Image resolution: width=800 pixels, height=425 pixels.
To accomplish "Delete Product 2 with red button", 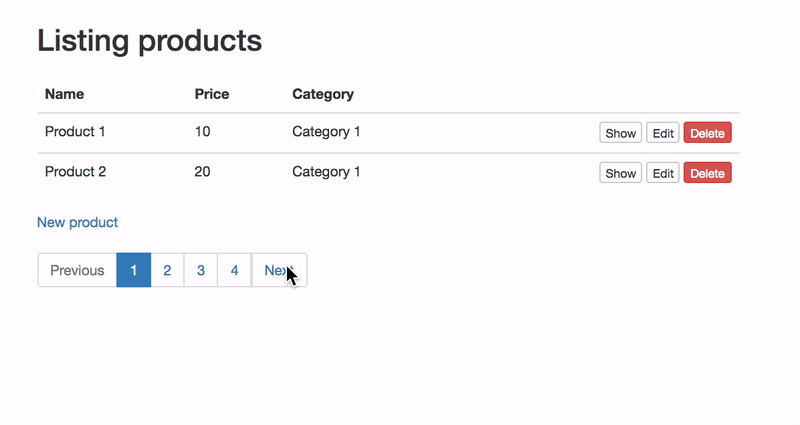I will [708, 173].
